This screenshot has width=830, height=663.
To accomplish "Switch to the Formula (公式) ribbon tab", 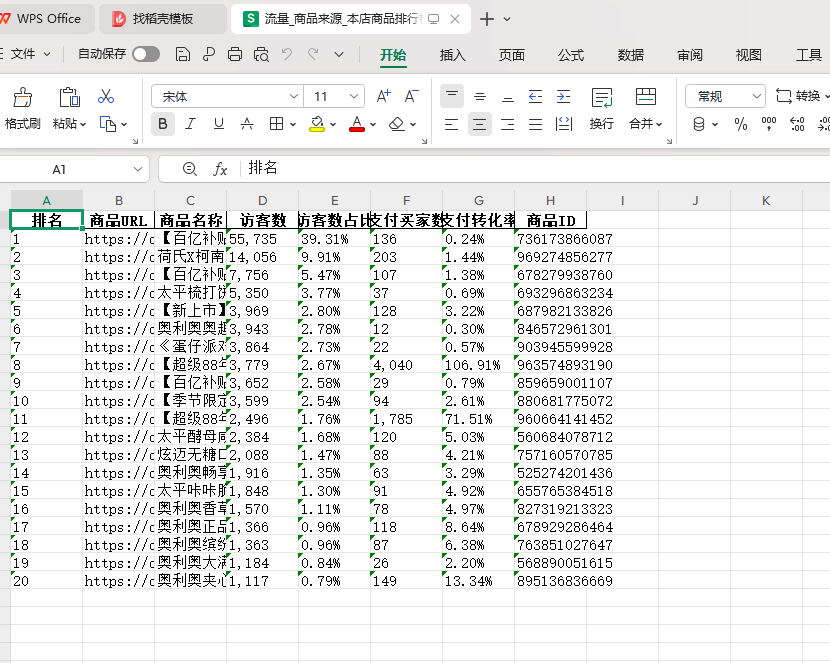I will (571, 55).
